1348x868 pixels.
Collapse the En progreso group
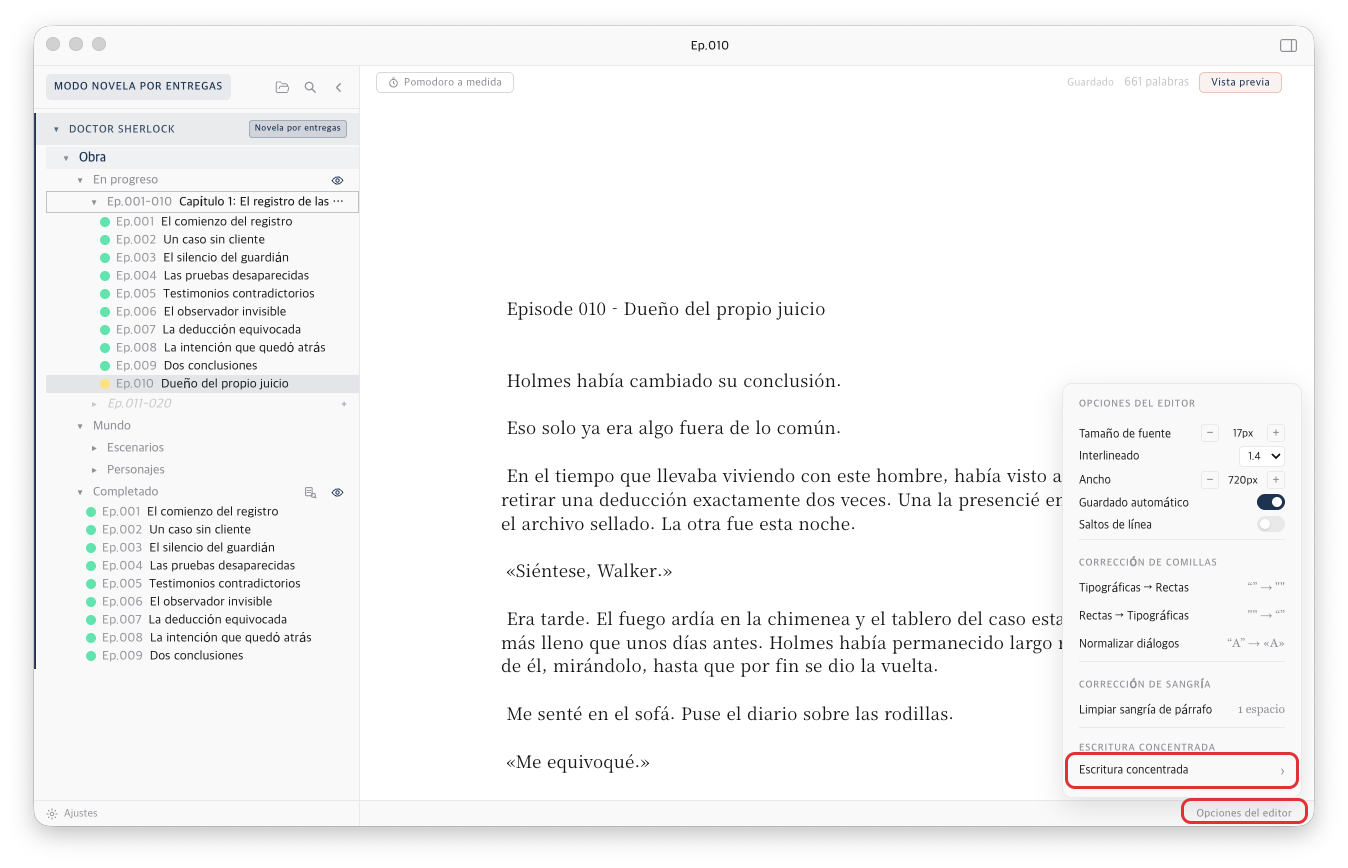tap(80, 180)
